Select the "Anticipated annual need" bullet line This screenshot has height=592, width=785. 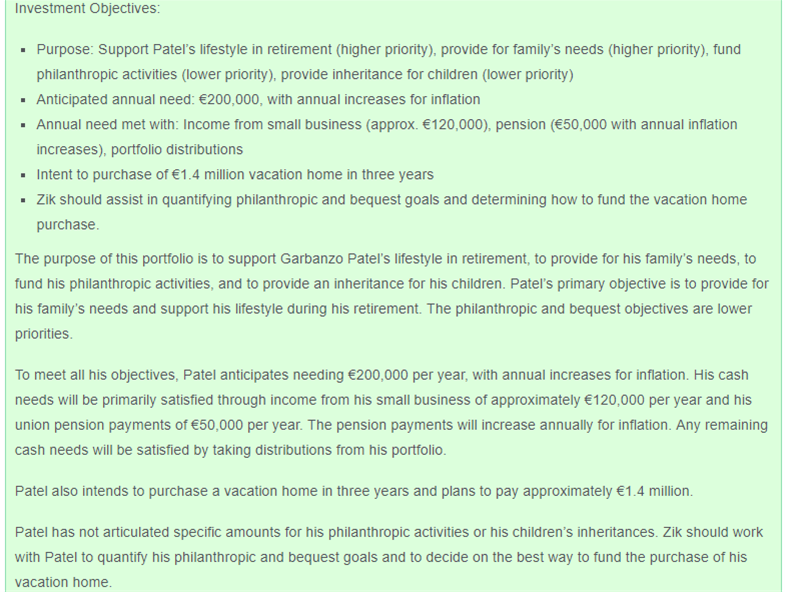click(x=258, y=100)
